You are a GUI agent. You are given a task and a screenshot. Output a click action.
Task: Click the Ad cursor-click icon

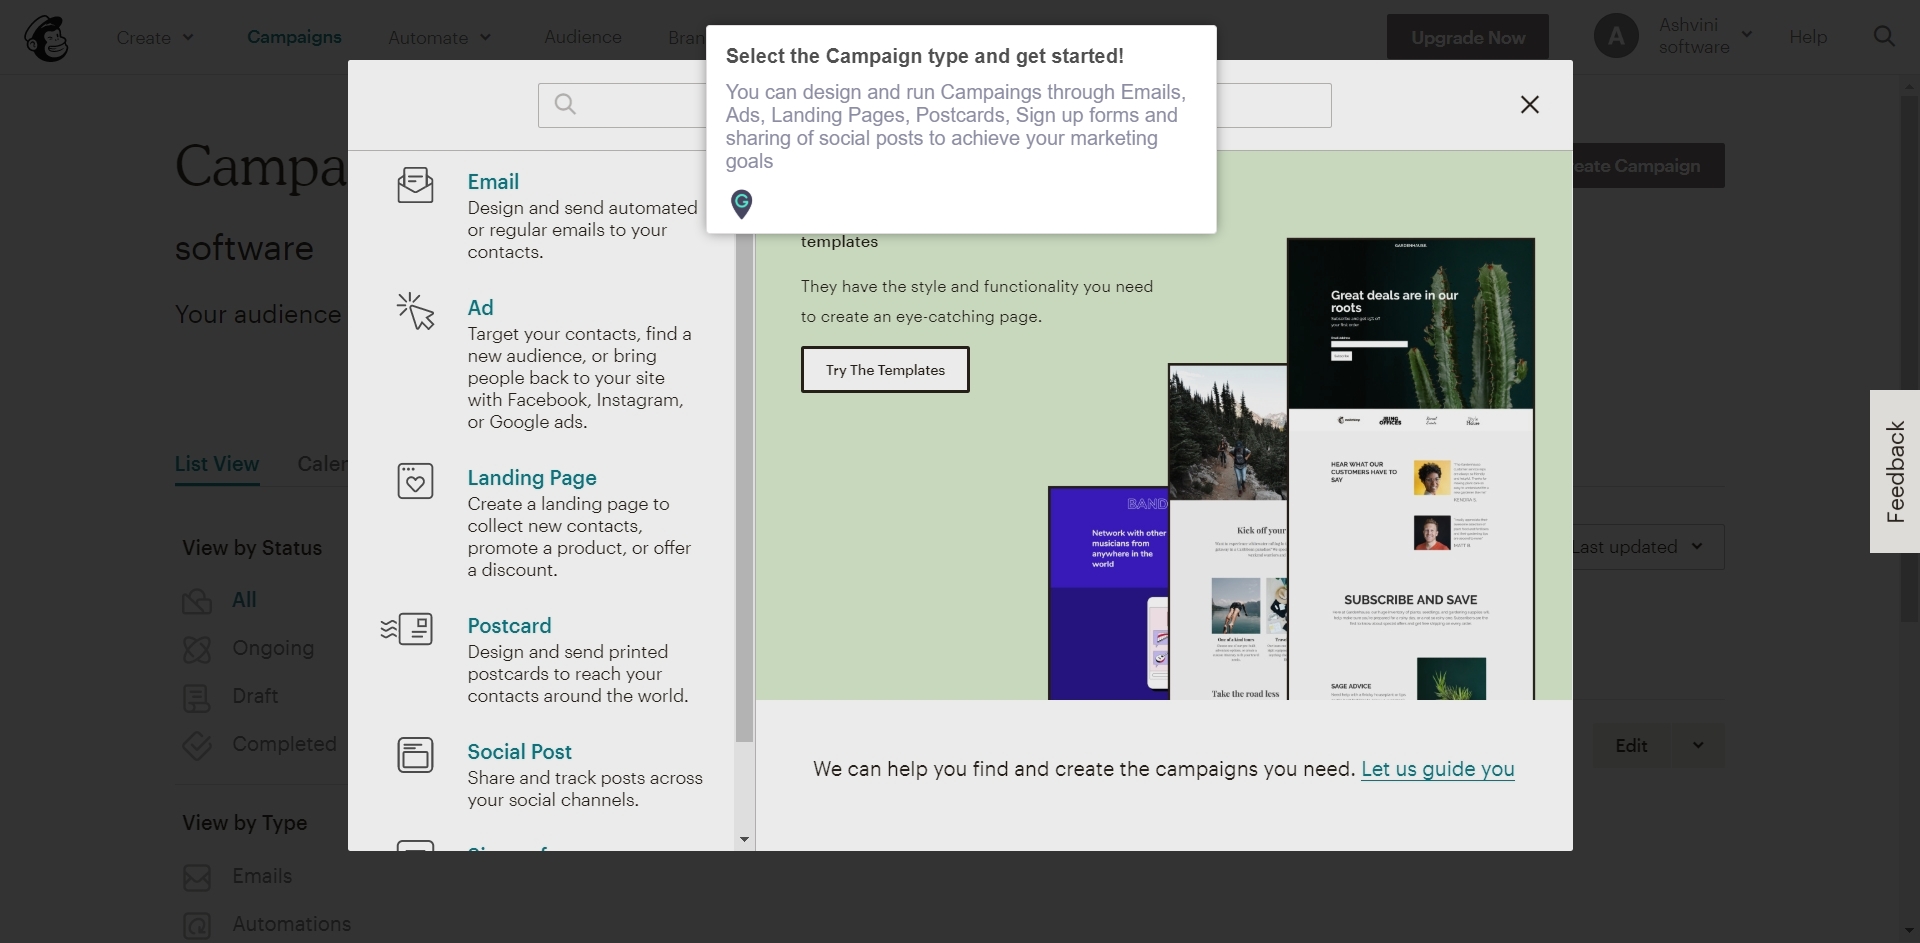tap(415, 311)
